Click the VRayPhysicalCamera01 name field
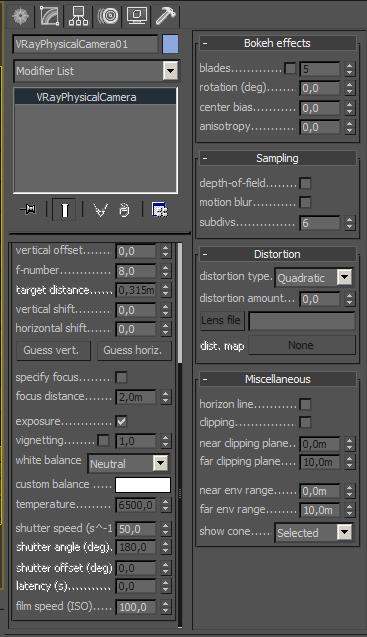367x637 pixels. tap(85, 44)
